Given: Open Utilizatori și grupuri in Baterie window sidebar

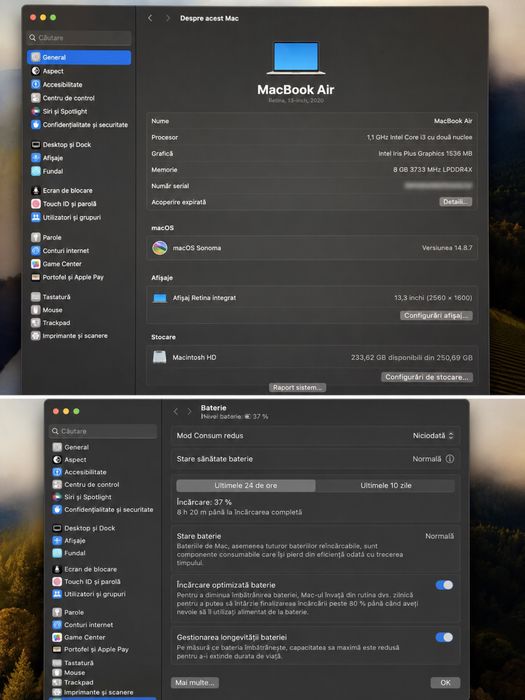Looking at the screenshot, I should 89,594.
